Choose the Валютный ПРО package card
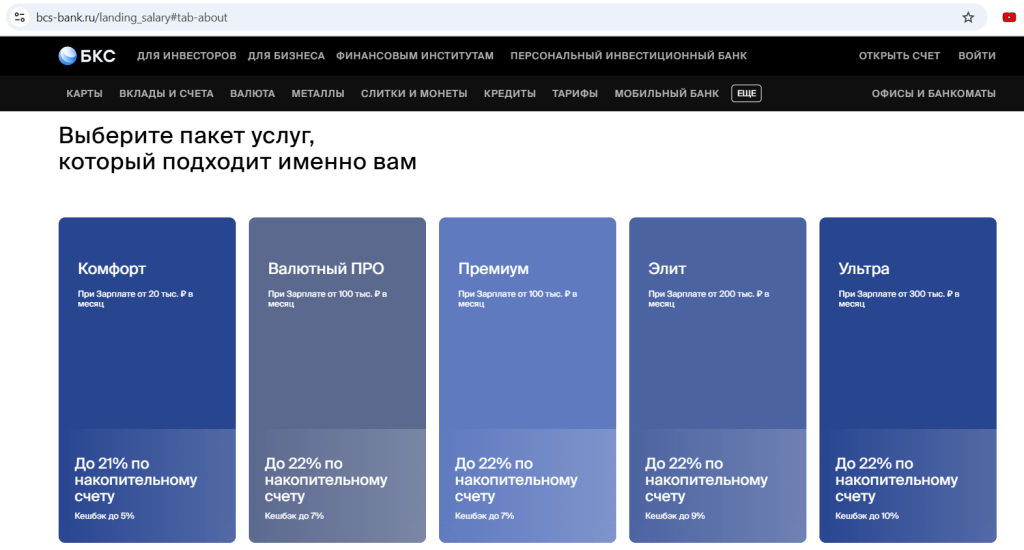Image resolution: width=1024 pixels, height=550 pixels. tap(337, 380)
